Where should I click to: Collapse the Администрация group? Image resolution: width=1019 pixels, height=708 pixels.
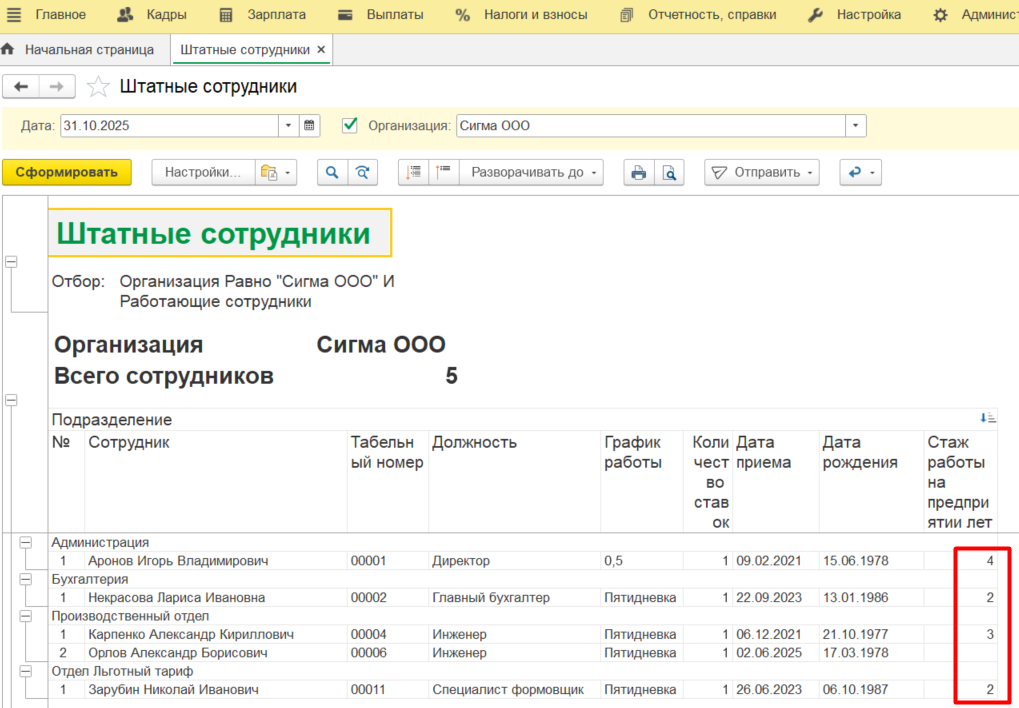point(25,542)
